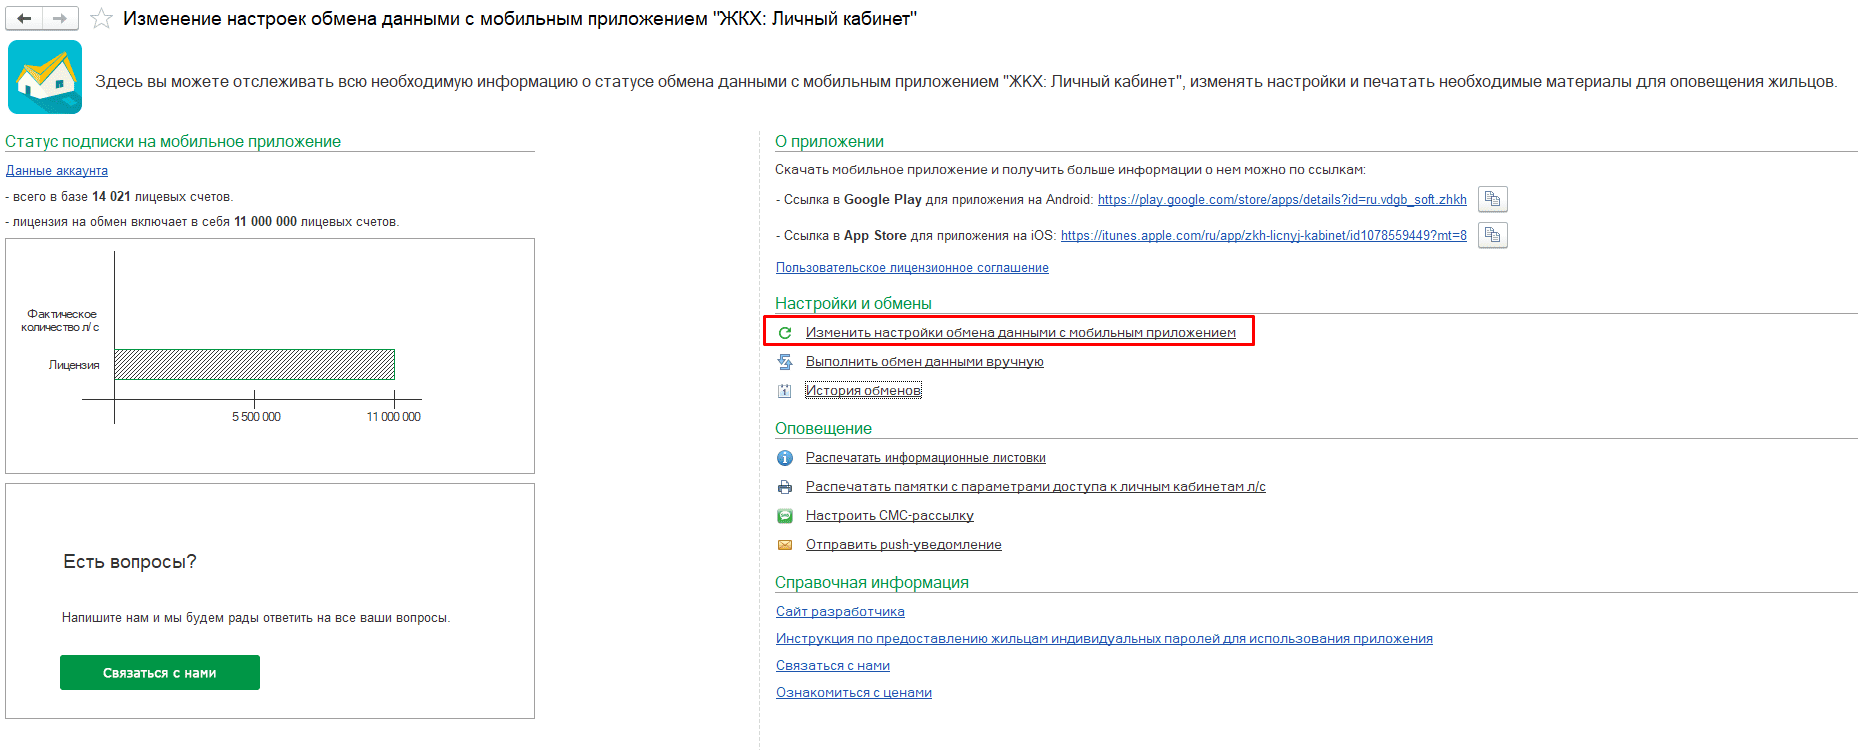Open Ознакомиться с ценами link

(853, 693)
